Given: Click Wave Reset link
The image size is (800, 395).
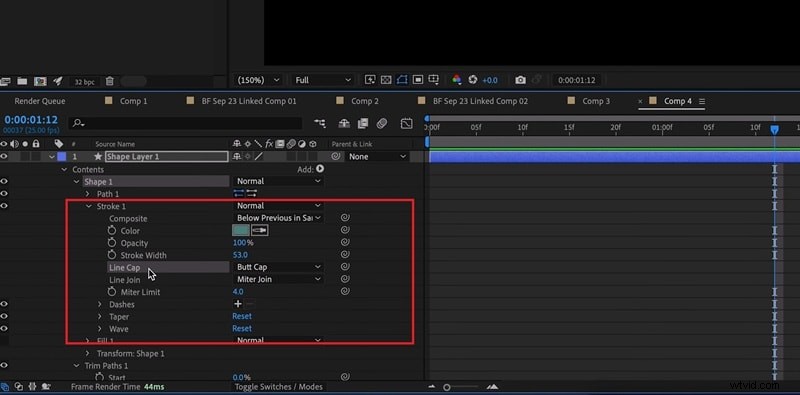Looking at the screenshot, I should pos(242,329).
